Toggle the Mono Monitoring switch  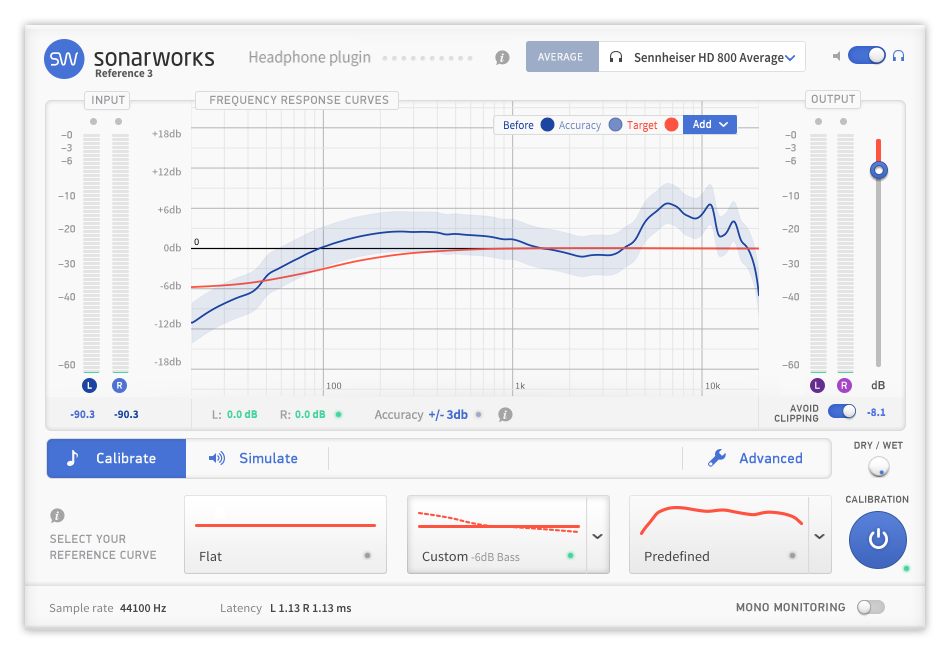(x=871, y=607)
